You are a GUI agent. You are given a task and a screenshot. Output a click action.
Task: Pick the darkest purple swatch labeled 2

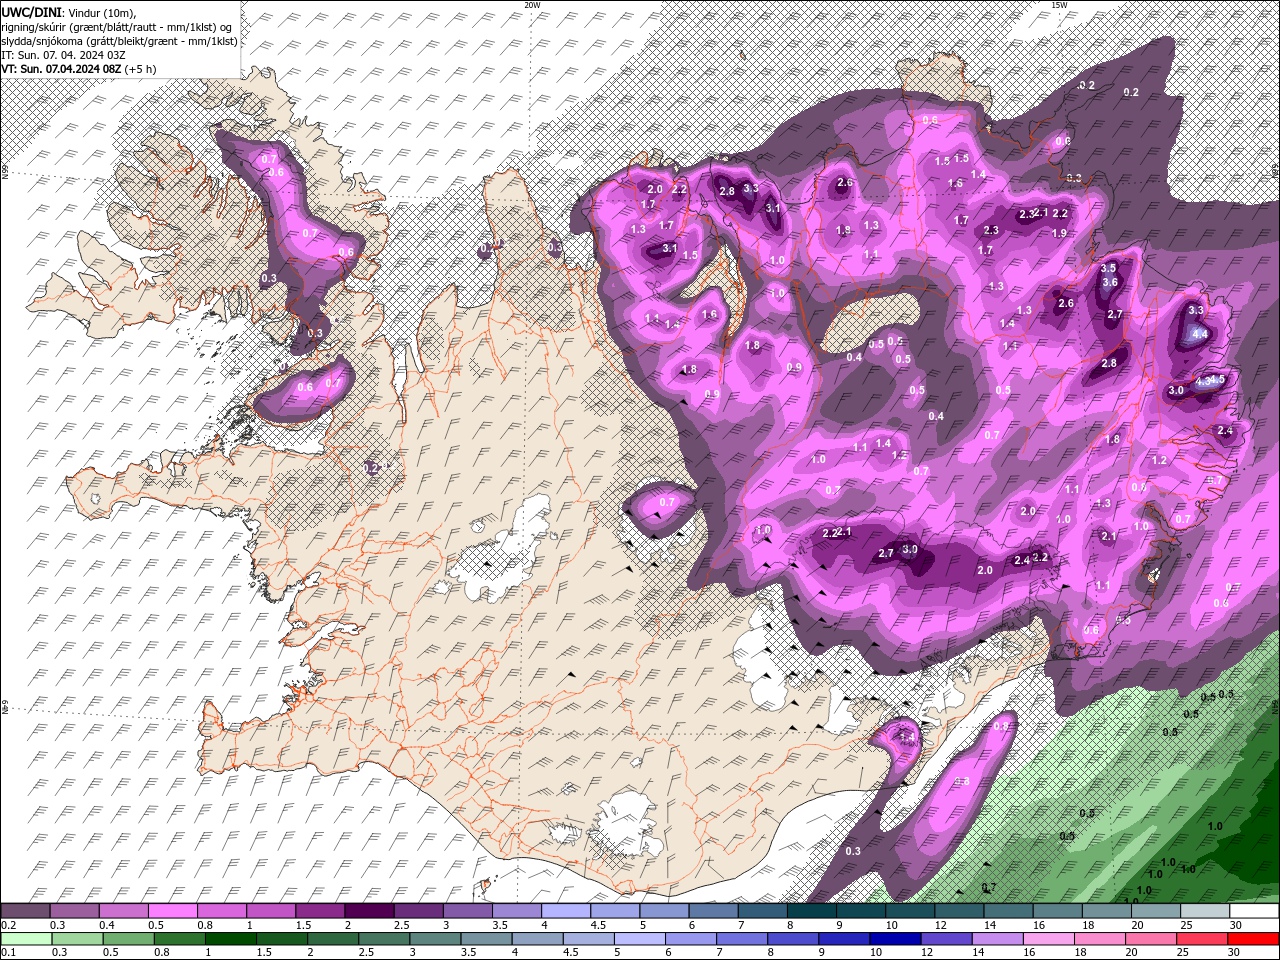click(368, 911)
